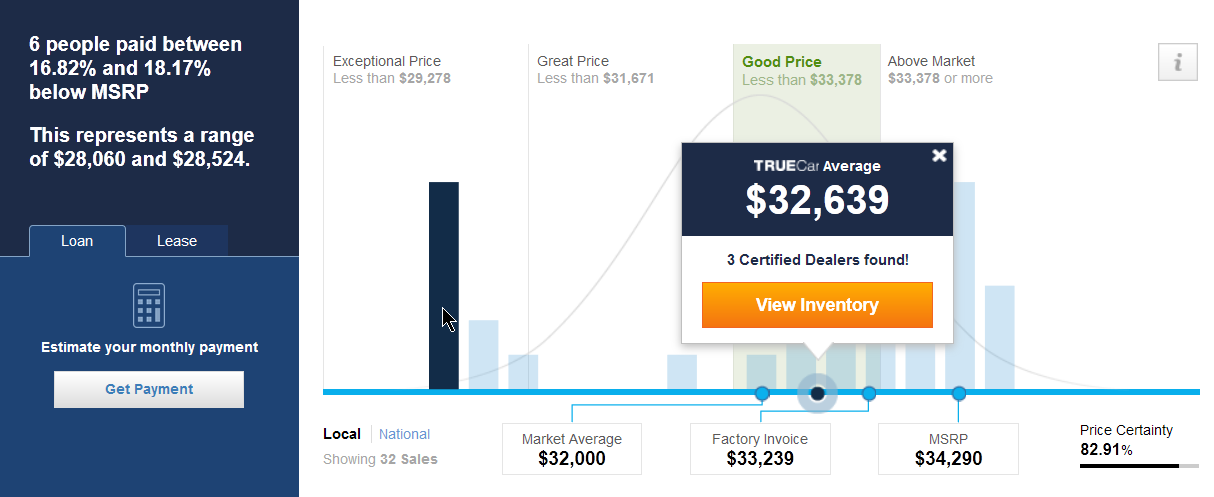Click the dark highlighted histogram bar
This screenshot has height=497, width=1214.
(444, 285)
